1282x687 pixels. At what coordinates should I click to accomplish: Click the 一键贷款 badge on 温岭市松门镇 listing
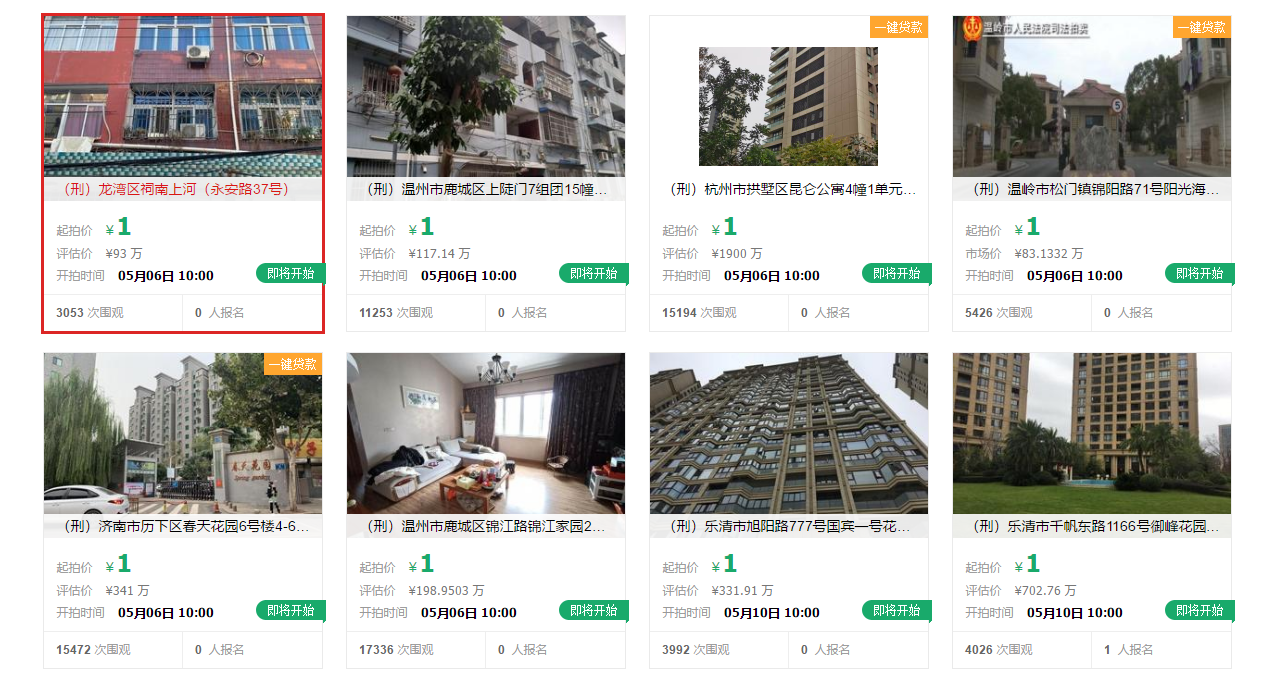(x=1202, y=27)
